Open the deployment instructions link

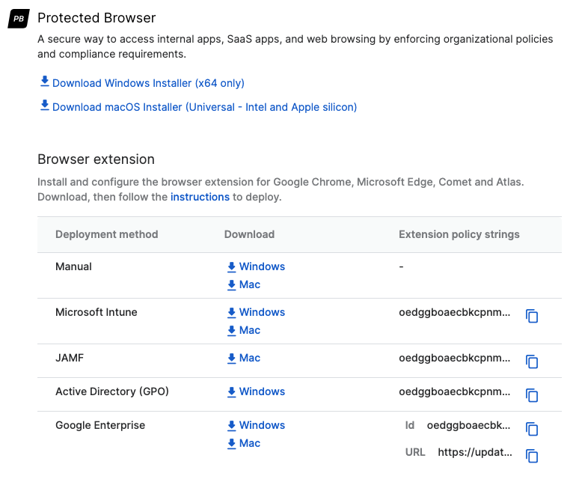click(x=200, y=197)
